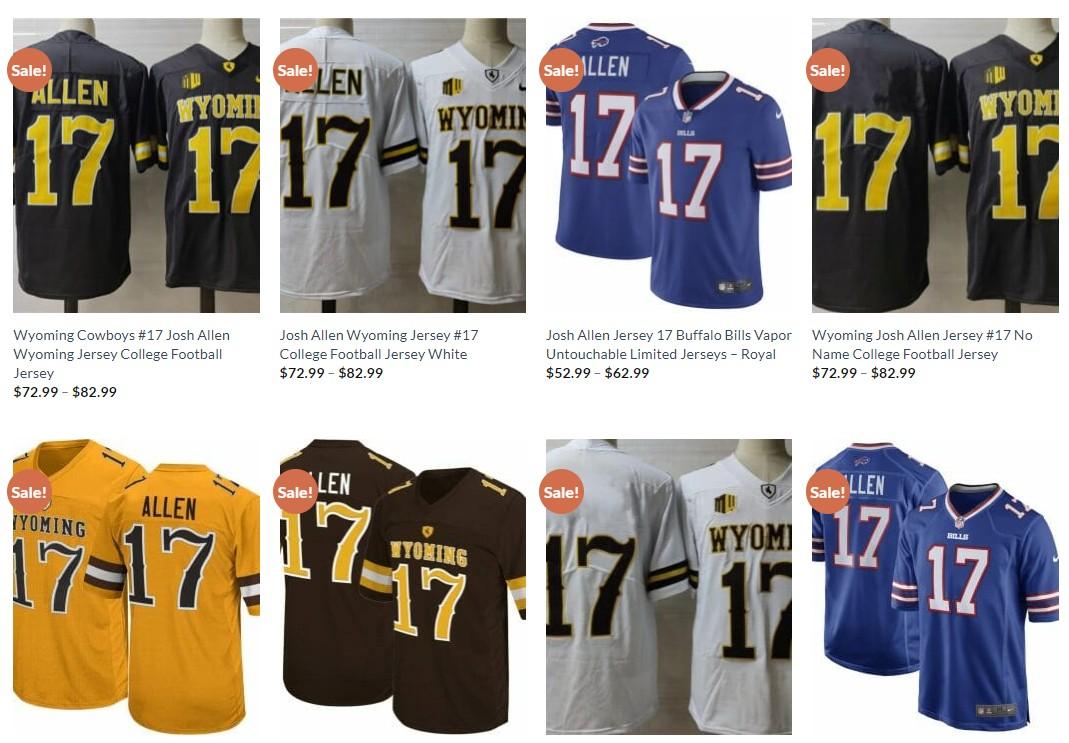
Task: Click Sale badge on royal Bills Vapor jersey
Action: click(x=561, y=70)
